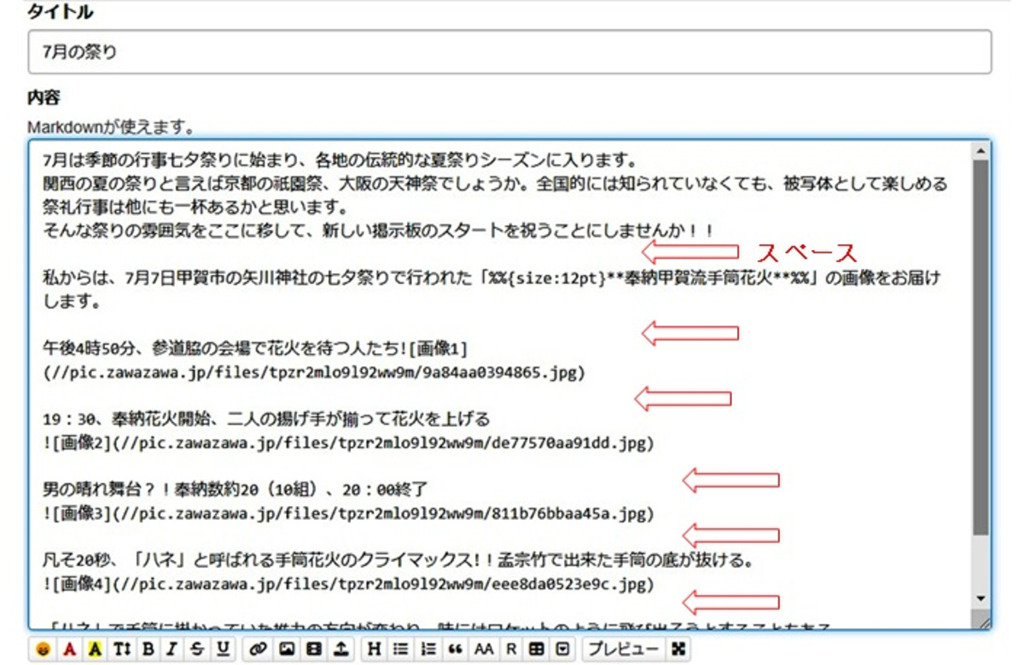Insert a hyperlink with the link icon
The height and width of the screenshot is (665, 1024).
(x=258, y=649)
